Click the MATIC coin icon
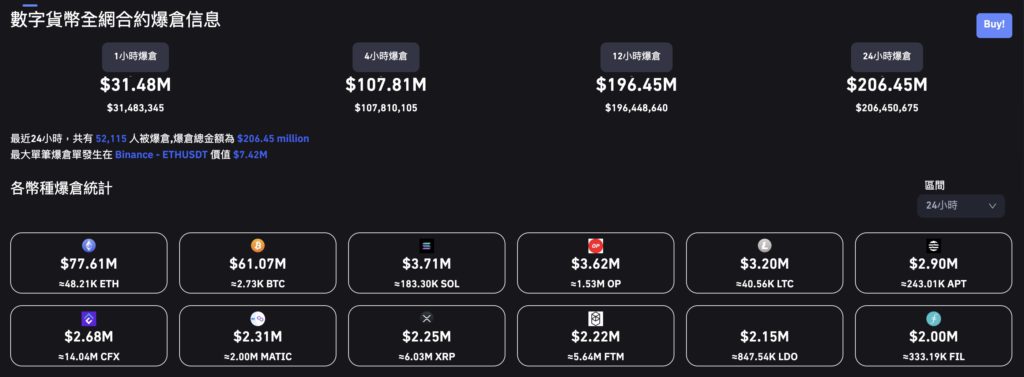 [x=258, y=319]
